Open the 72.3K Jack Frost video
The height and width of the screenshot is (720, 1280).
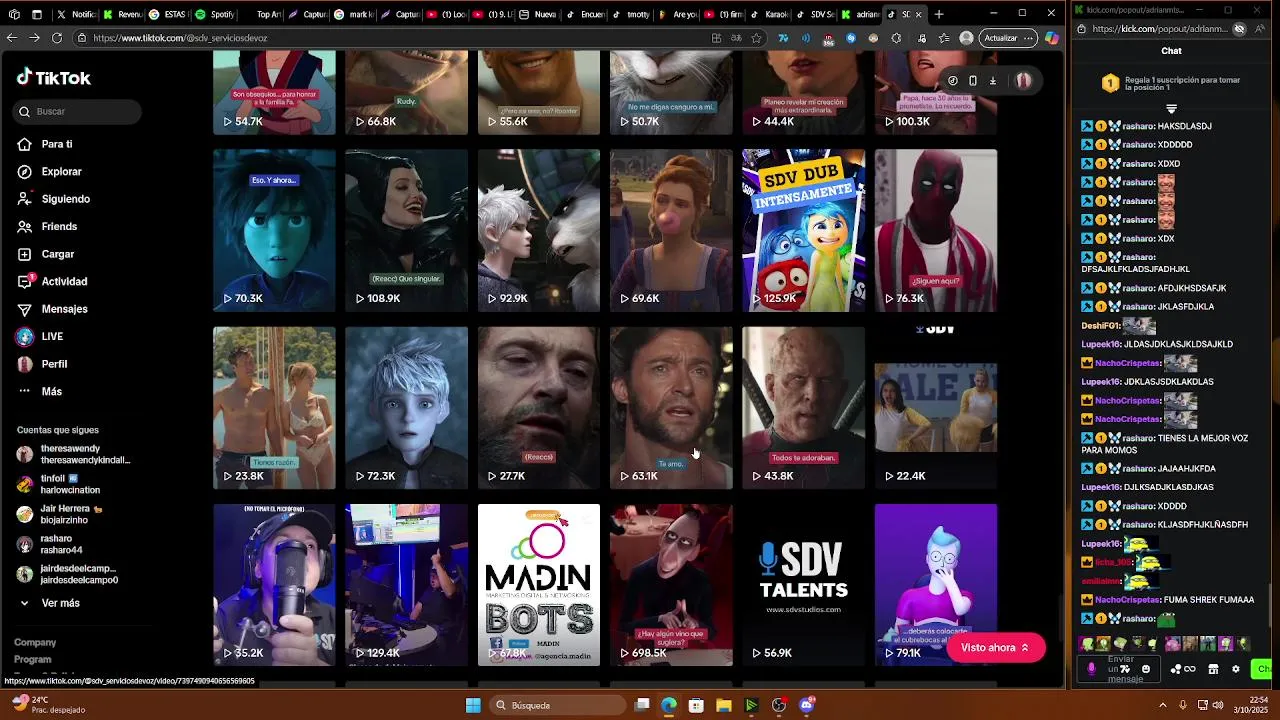(x=406, y=408)
